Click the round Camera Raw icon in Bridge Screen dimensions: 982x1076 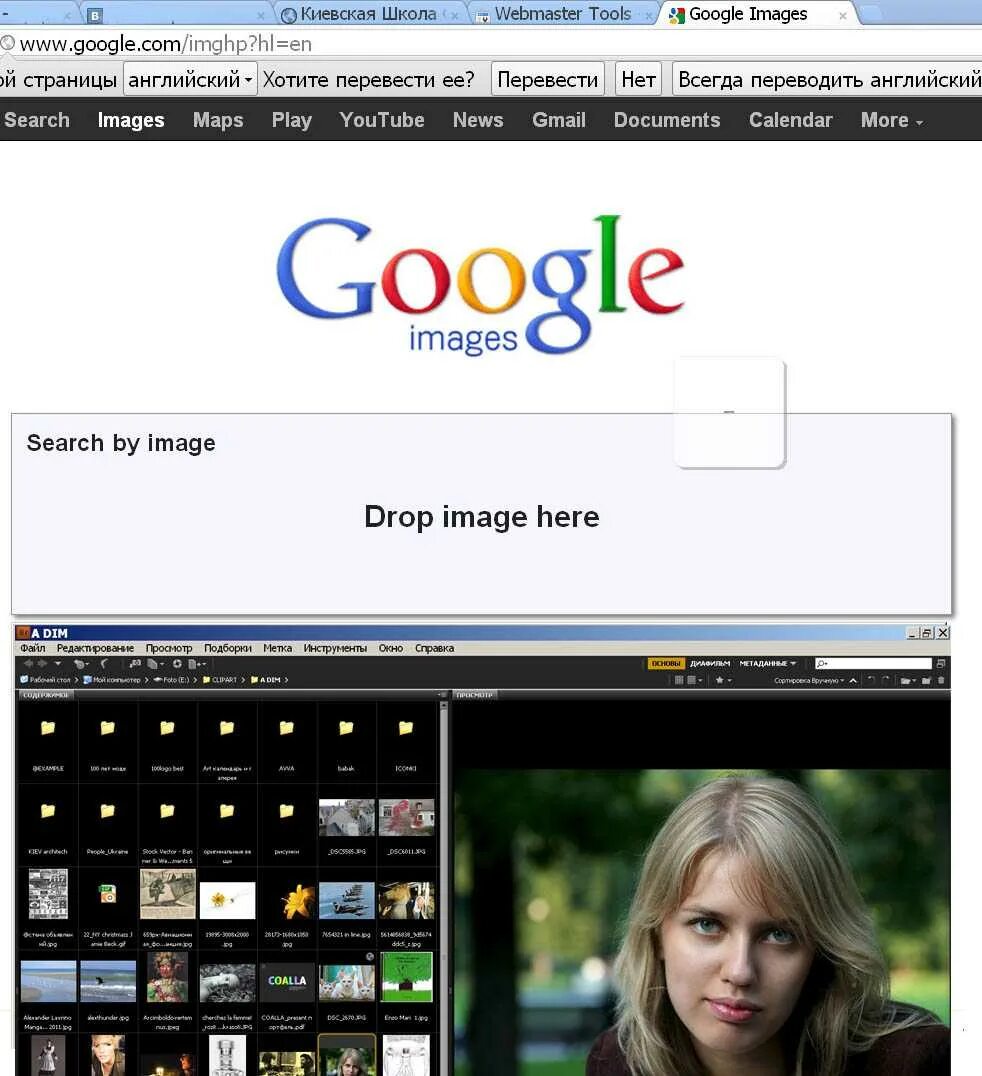177,664
